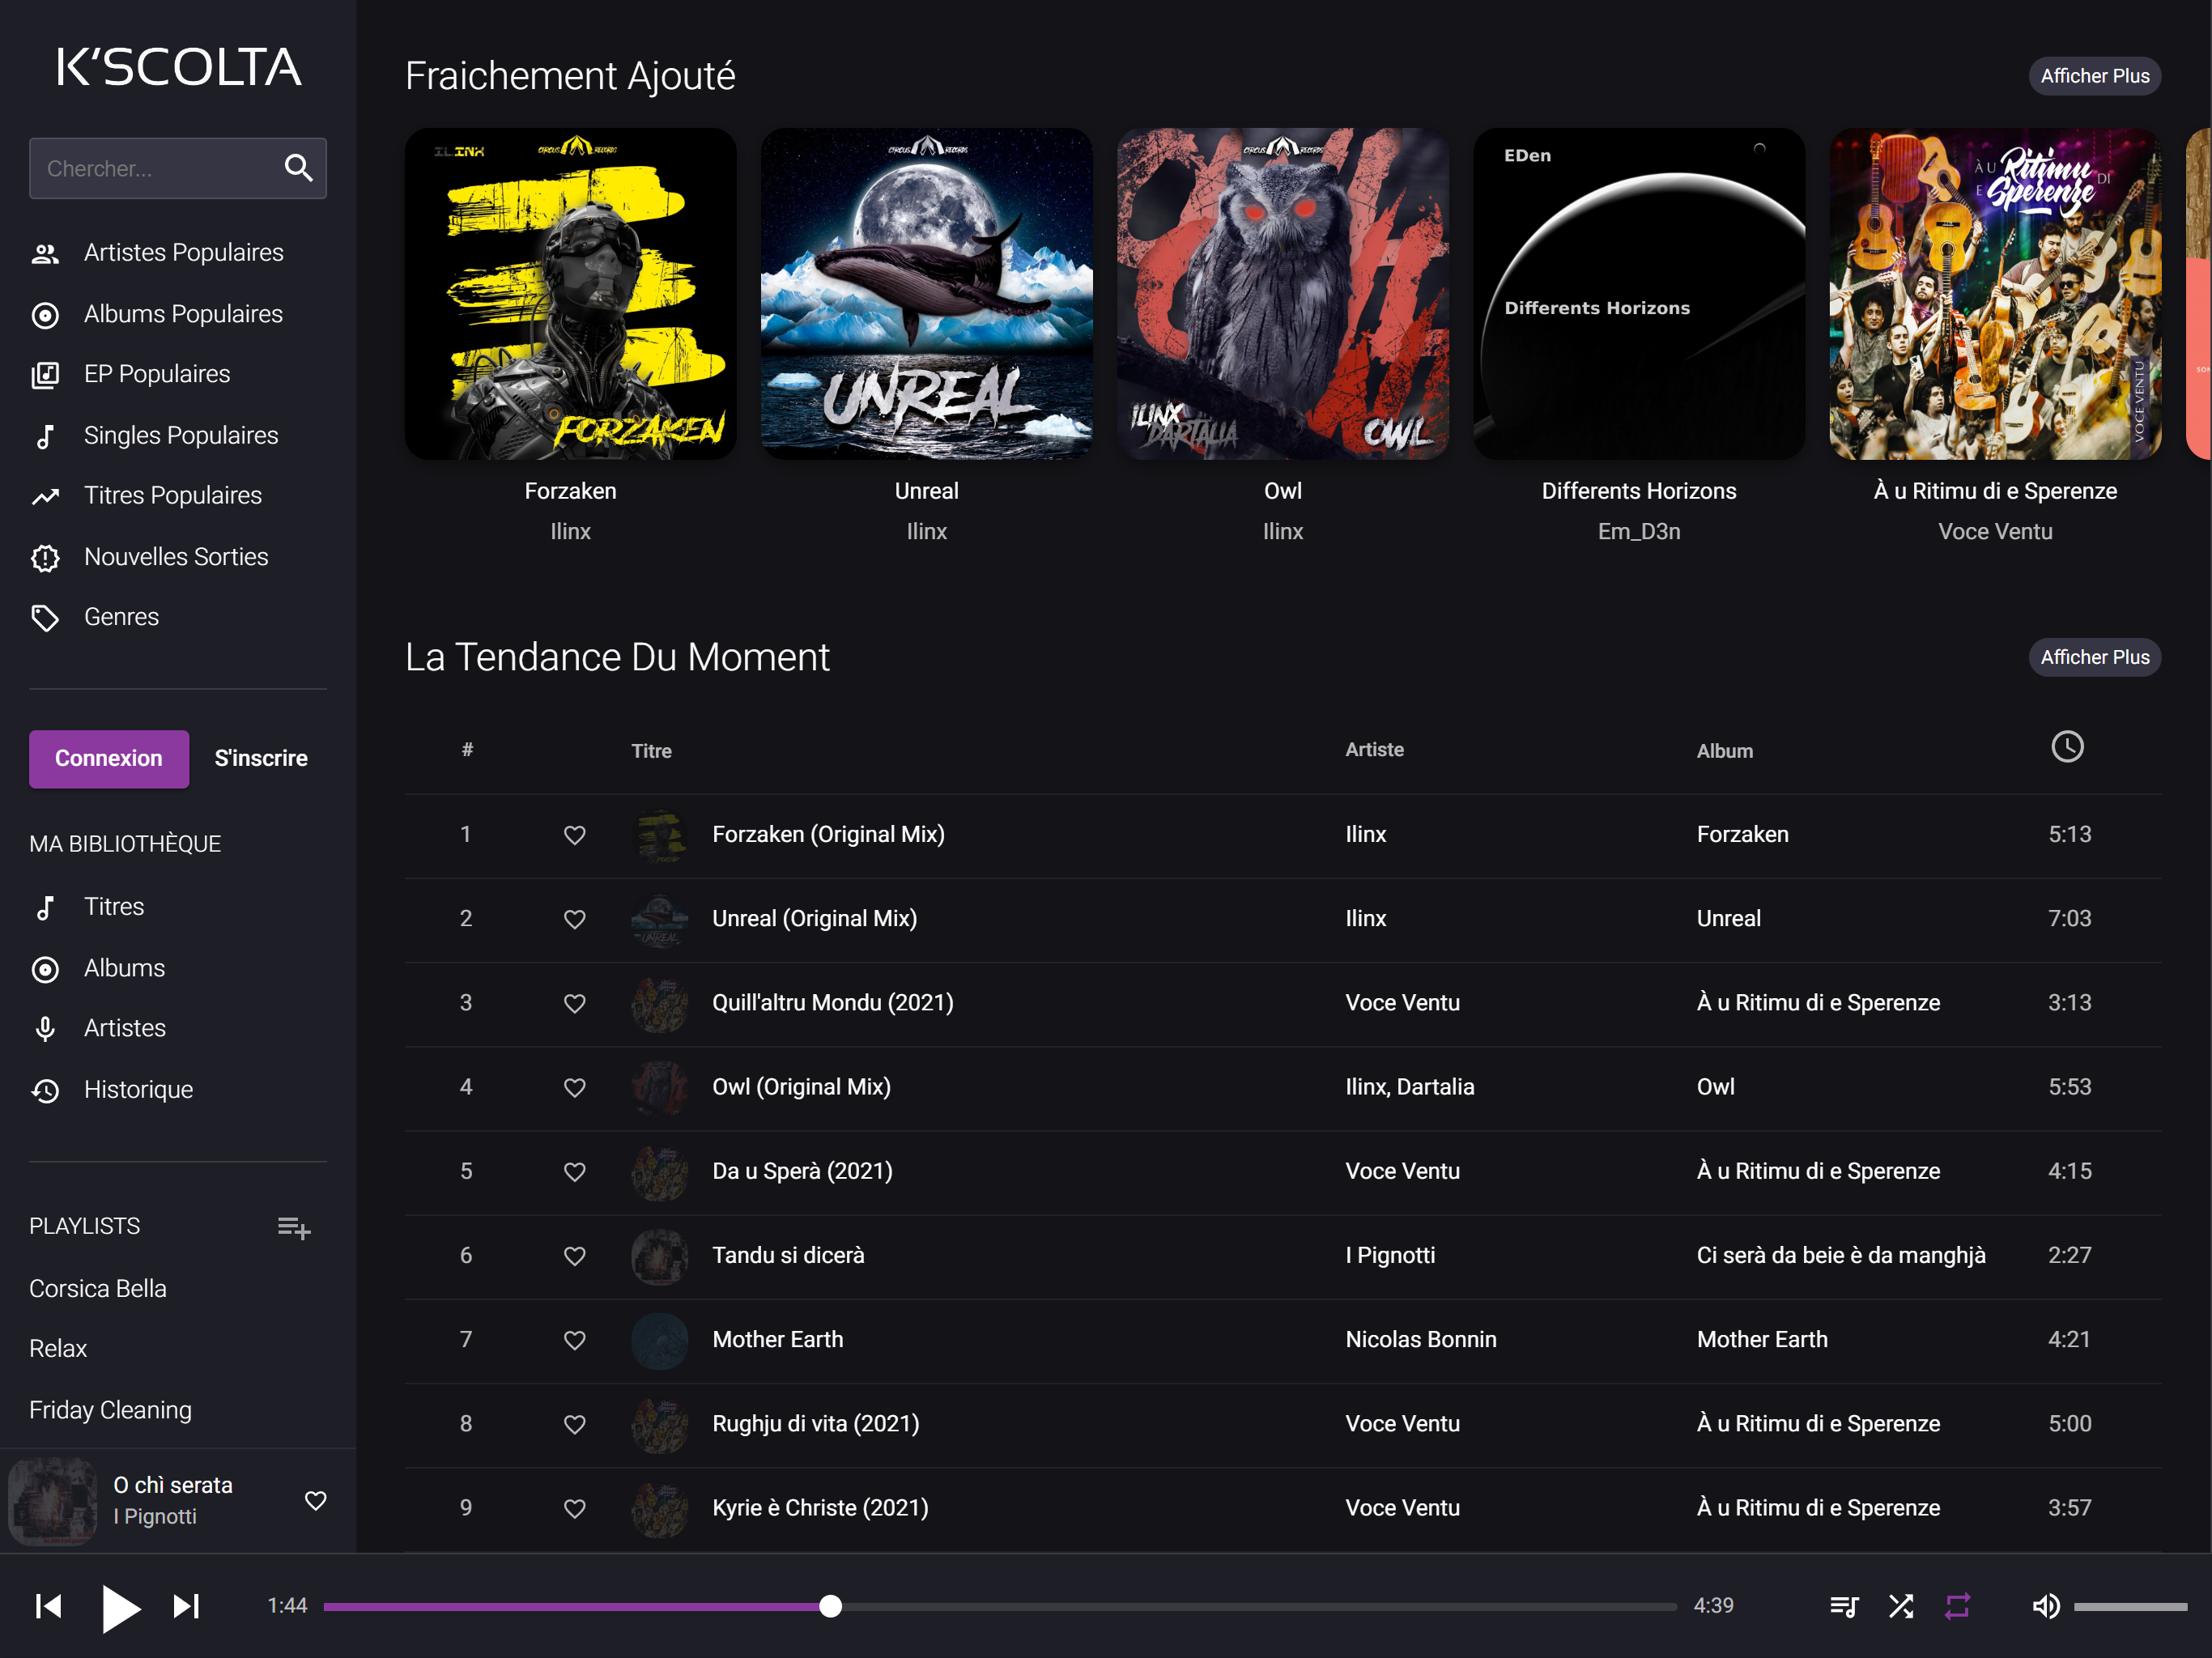Viewport: 2212px width, 1658px height.
Task: Click now playing cover thumbnail
Action: [53, 1500]
